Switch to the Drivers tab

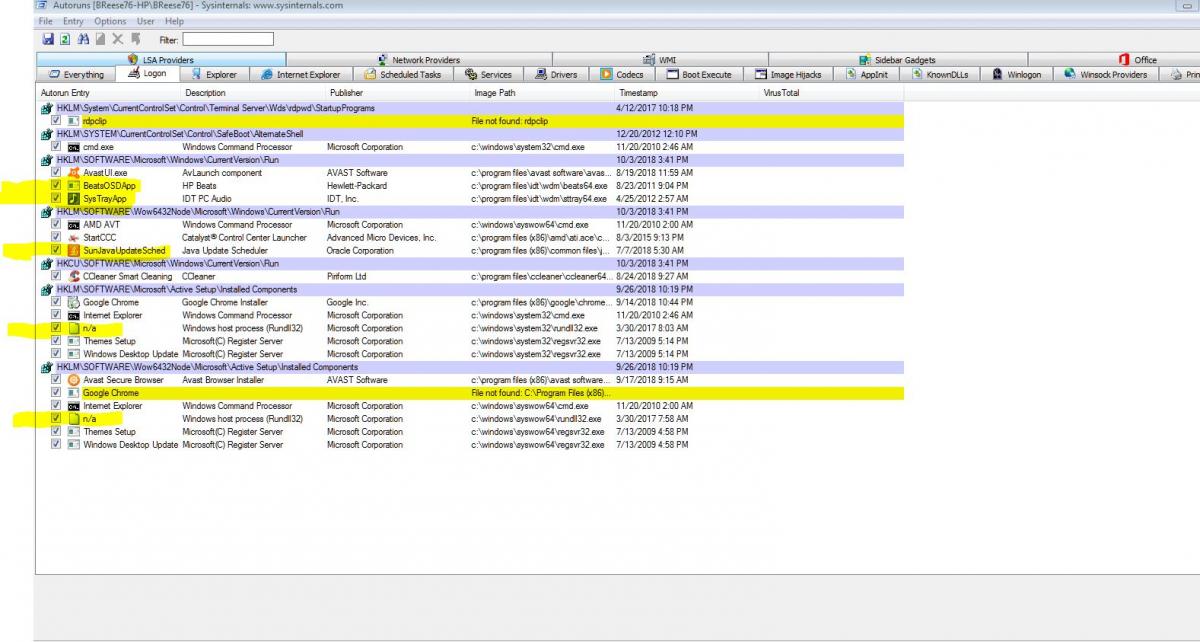(x=556, y=75)
